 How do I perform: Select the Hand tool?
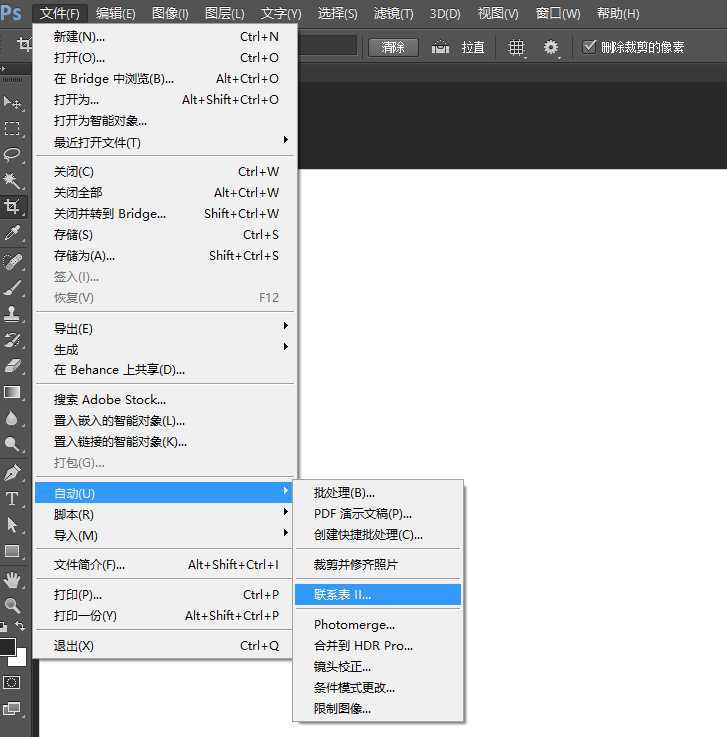click(13, 579)
